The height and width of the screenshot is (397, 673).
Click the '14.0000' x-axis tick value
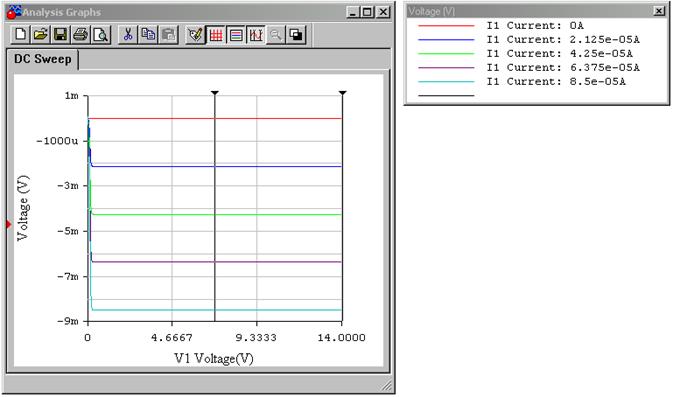pos(342,338)
